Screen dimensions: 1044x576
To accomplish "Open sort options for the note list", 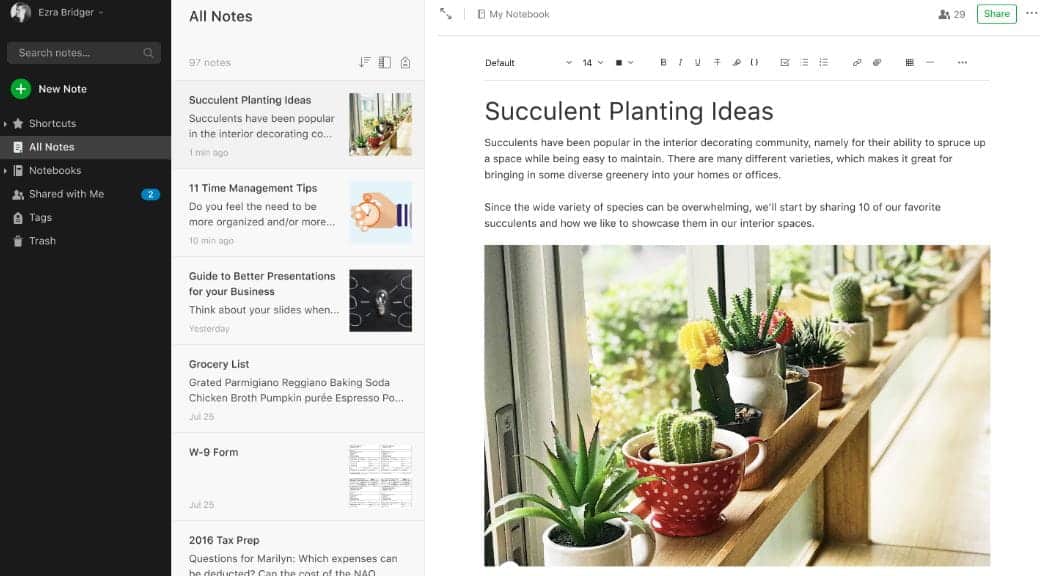I will (365, 61).
